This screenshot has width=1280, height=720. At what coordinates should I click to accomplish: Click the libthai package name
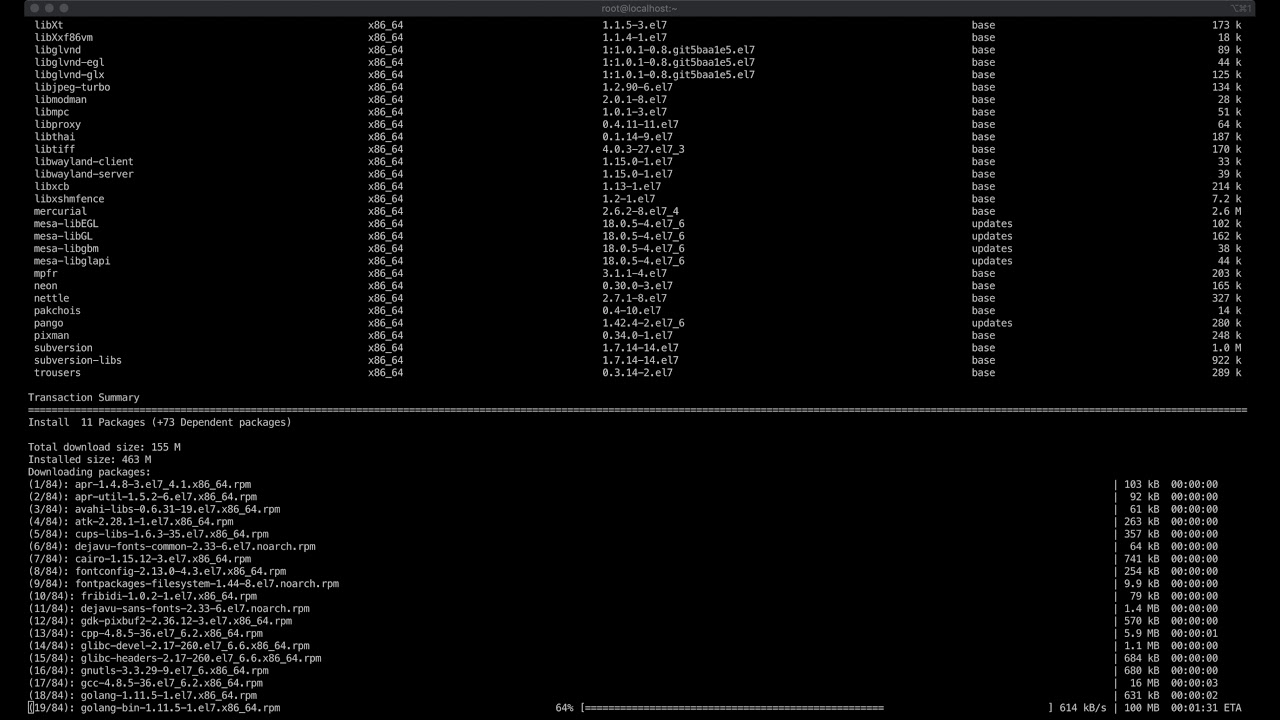[x=54, y=137]
